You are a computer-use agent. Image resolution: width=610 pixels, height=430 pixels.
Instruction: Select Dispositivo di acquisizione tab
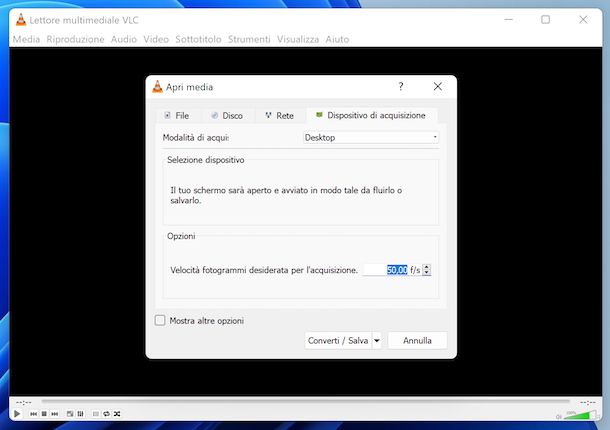point(372,115)
